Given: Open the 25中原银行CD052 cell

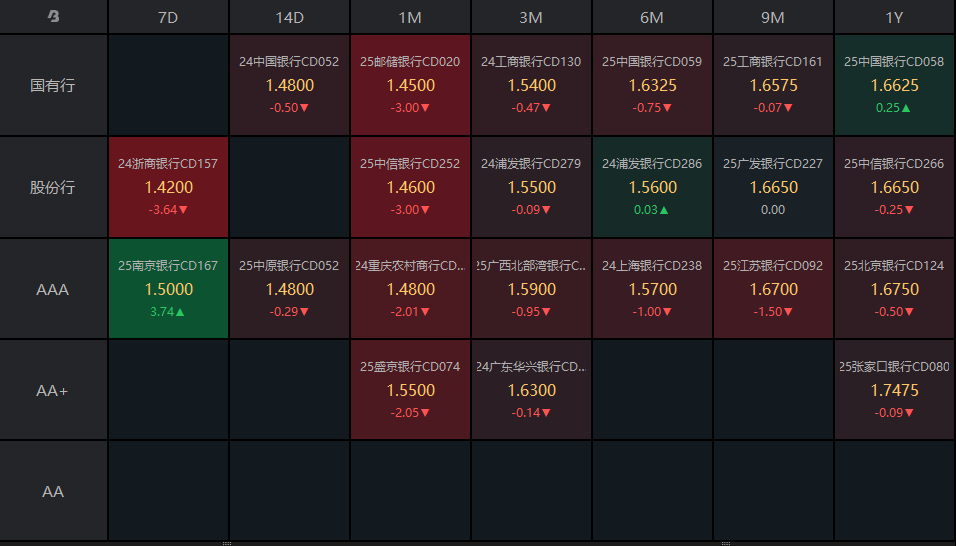Looking at the screenshot, I should (x=290, y=288).
